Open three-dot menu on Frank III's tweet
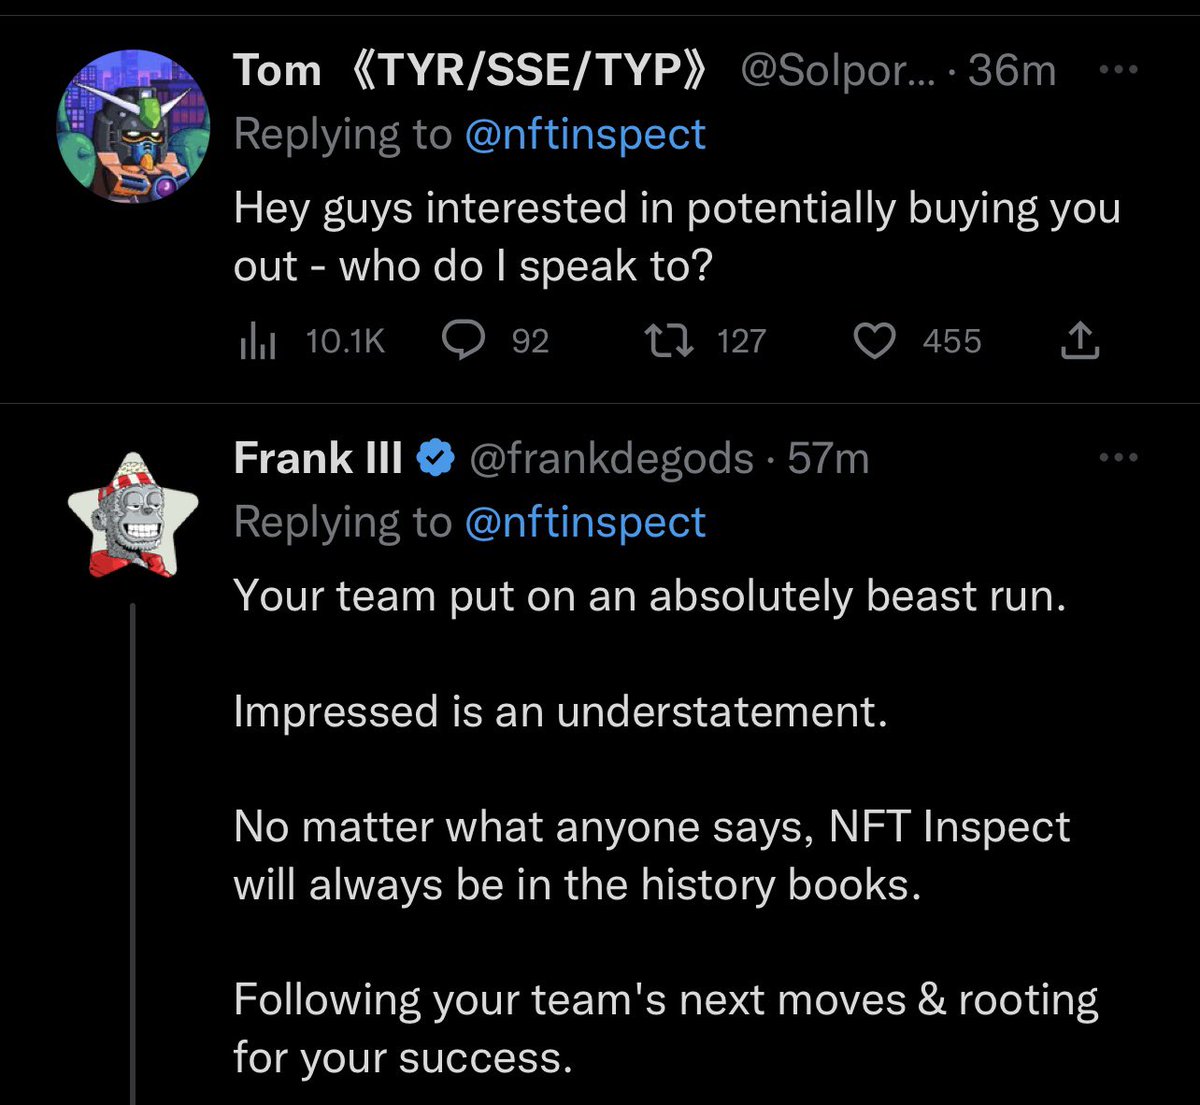Image resolution: width=1200 pixels, height=1105 pixels. [1117, 458]
